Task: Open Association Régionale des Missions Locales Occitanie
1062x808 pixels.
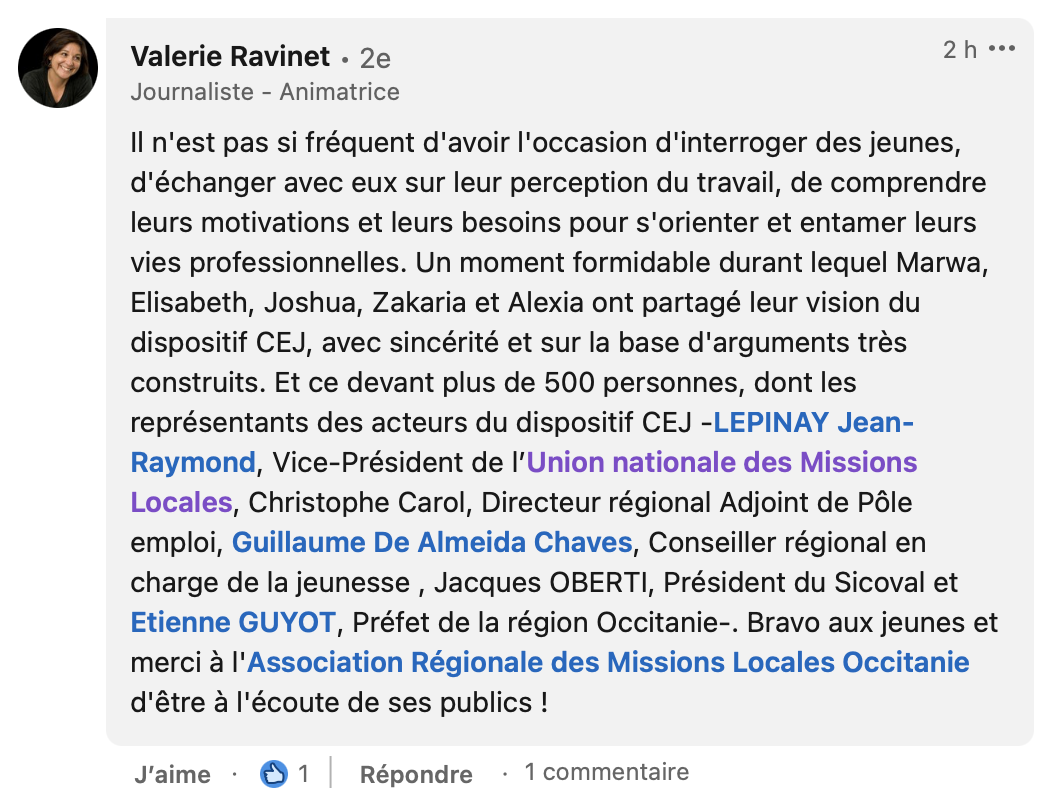Action: click(608, 662)
